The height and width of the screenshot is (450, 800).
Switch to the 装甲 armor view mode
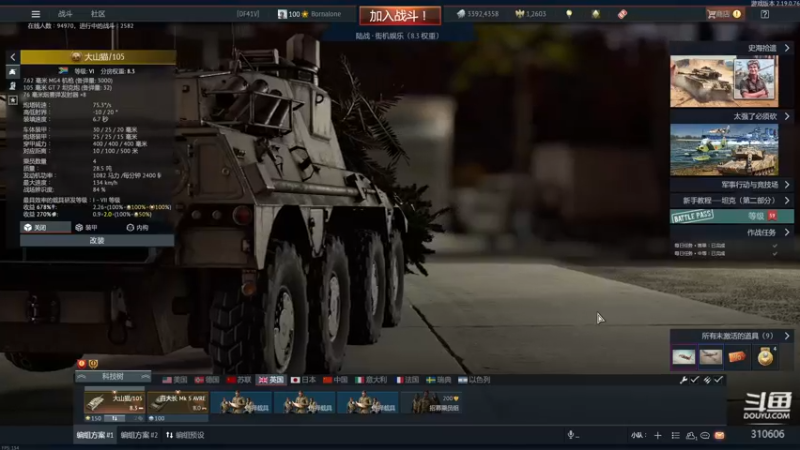86,228
